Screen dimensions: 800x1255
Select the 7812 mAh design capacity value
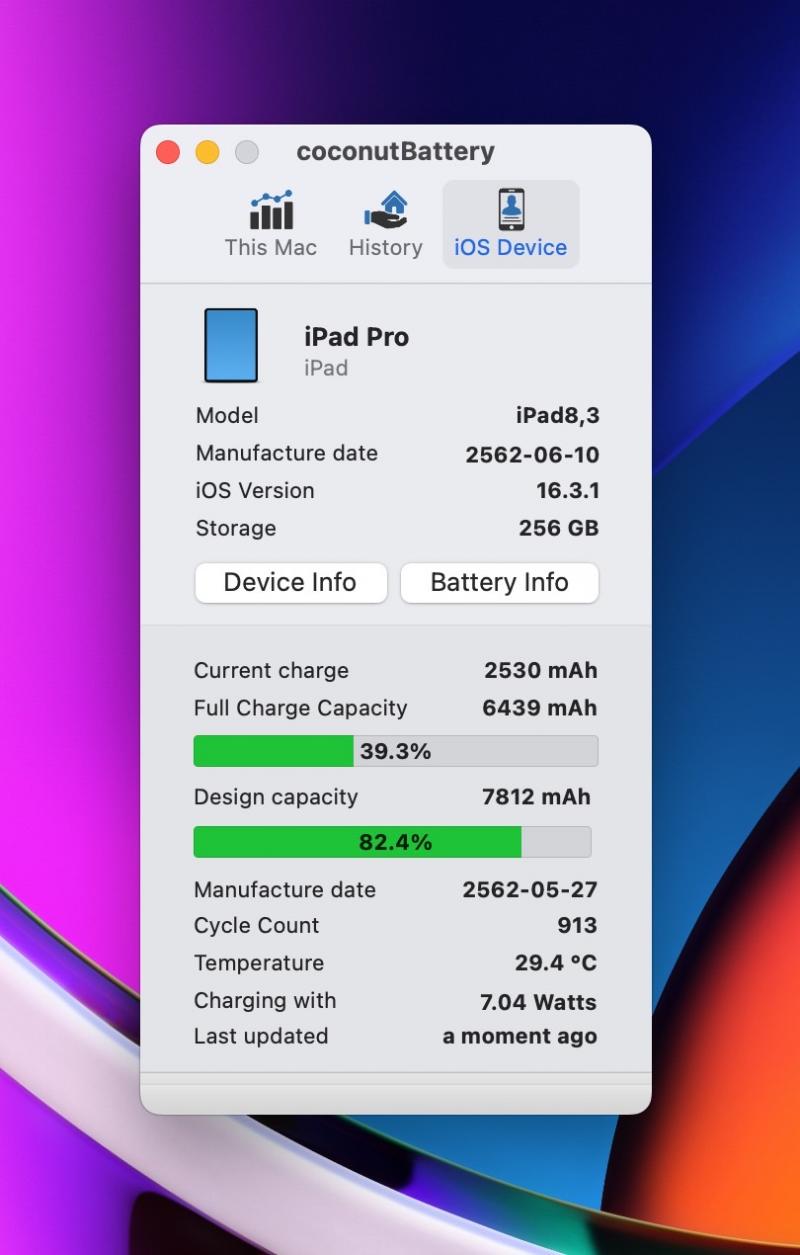click(537, 797)
